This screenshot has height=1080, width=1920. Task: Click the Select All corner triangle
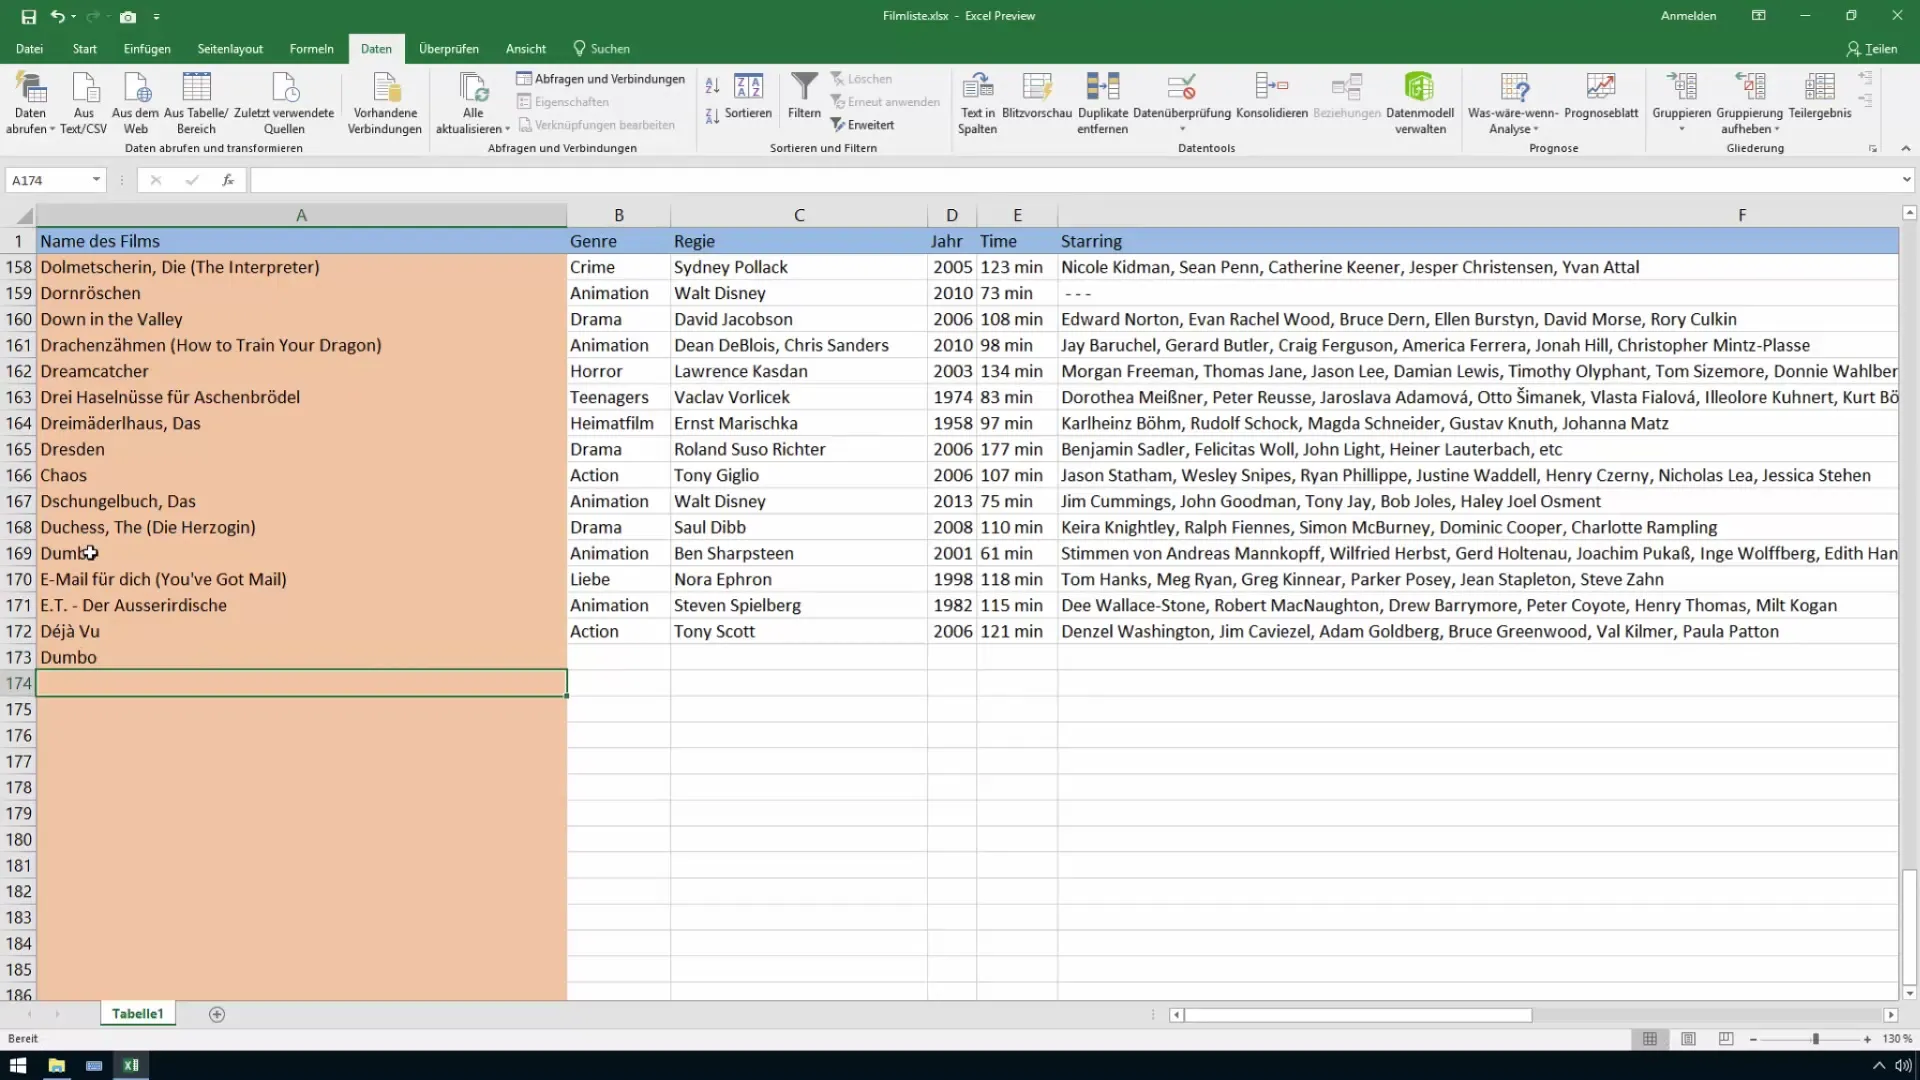pos(24,215)
